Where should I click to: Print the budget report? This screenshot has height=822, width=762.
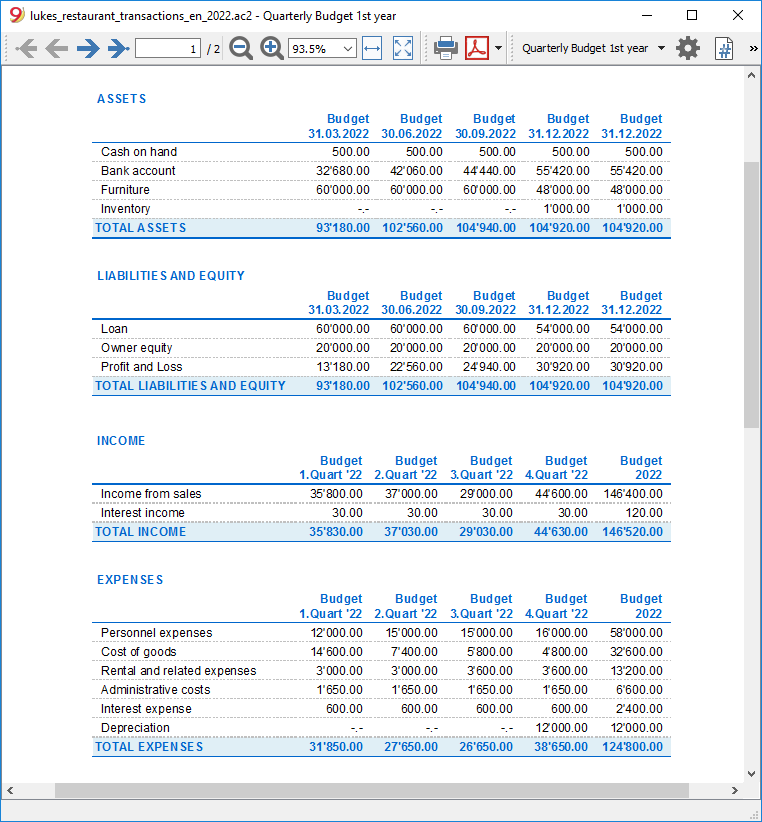tap(446, 48)
